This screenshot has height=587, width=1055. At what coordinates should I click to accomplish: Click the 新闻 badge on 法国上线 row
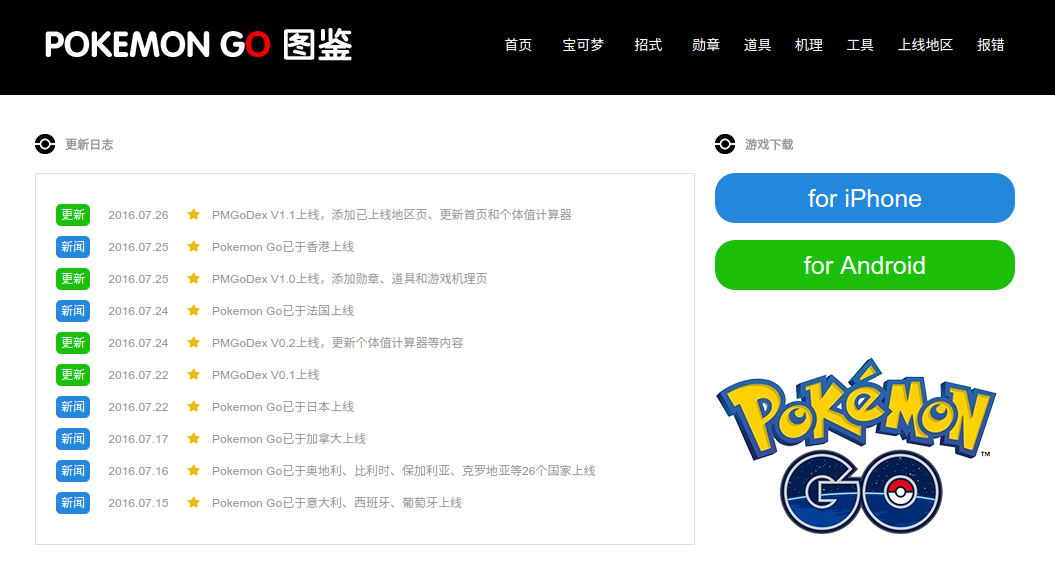(x=73, y=311)
